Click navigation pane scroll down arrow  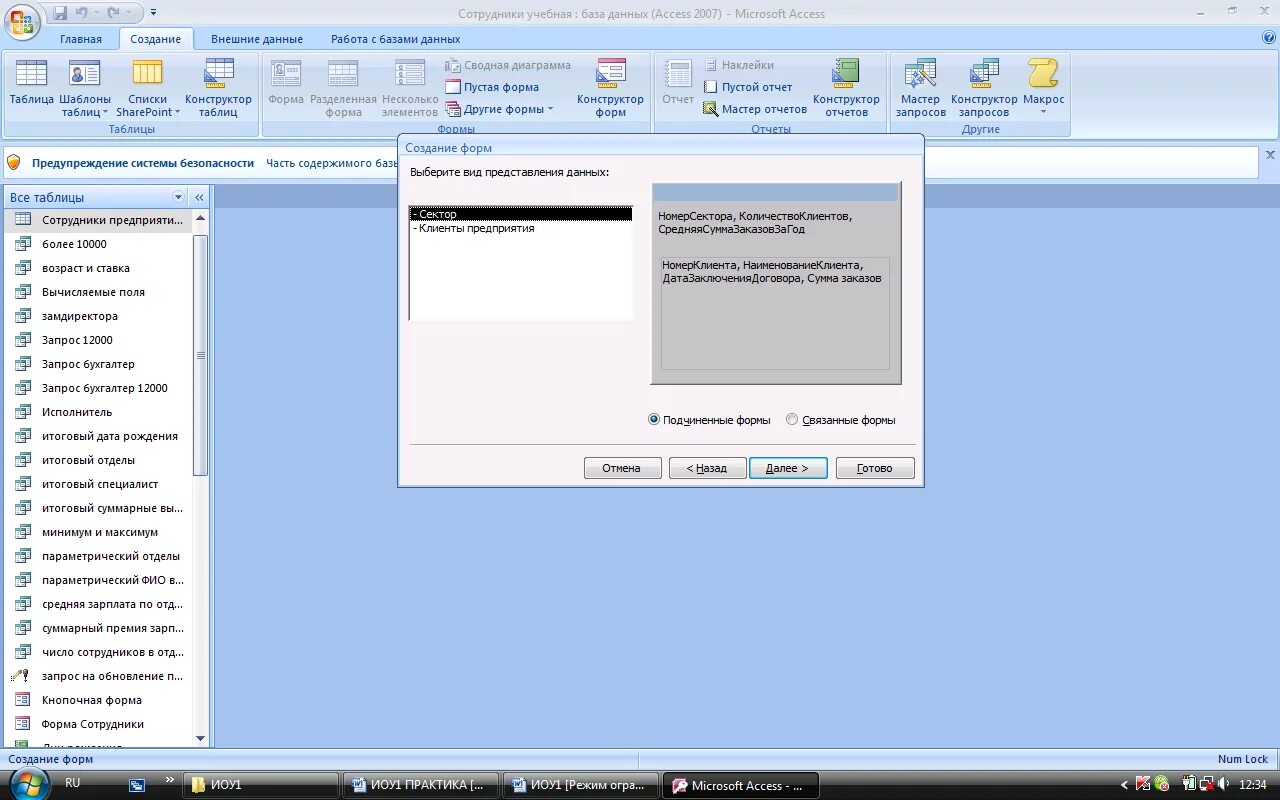pos(200,738)
